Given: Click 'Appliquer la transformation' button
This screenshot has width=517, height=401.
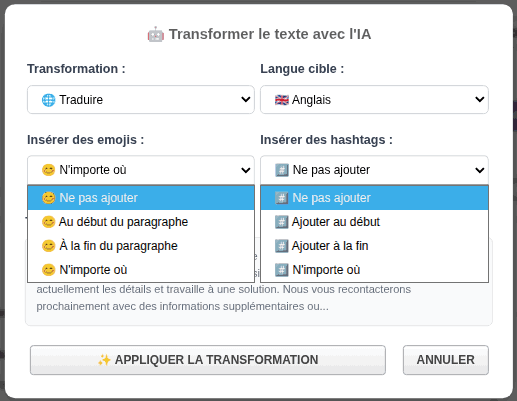Looking at the screenshot, I should point(208,360).
